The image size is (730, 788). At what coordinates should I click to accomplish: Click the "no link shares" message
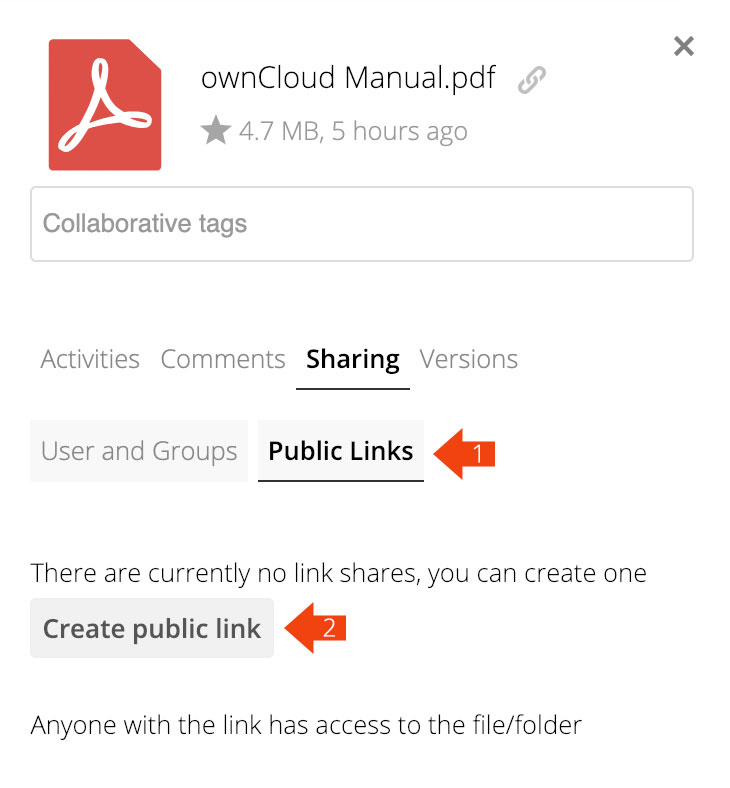click(338, 574)
